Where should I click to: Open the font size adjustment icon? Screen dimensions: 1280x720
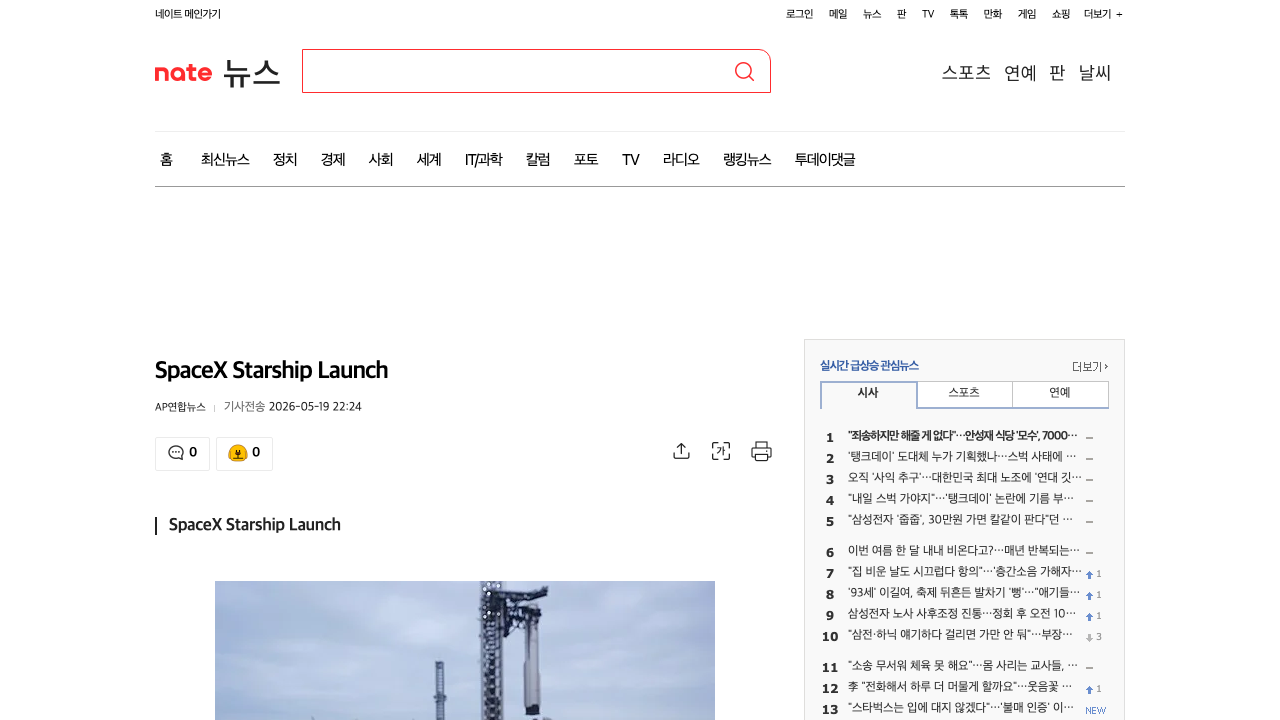721,451
